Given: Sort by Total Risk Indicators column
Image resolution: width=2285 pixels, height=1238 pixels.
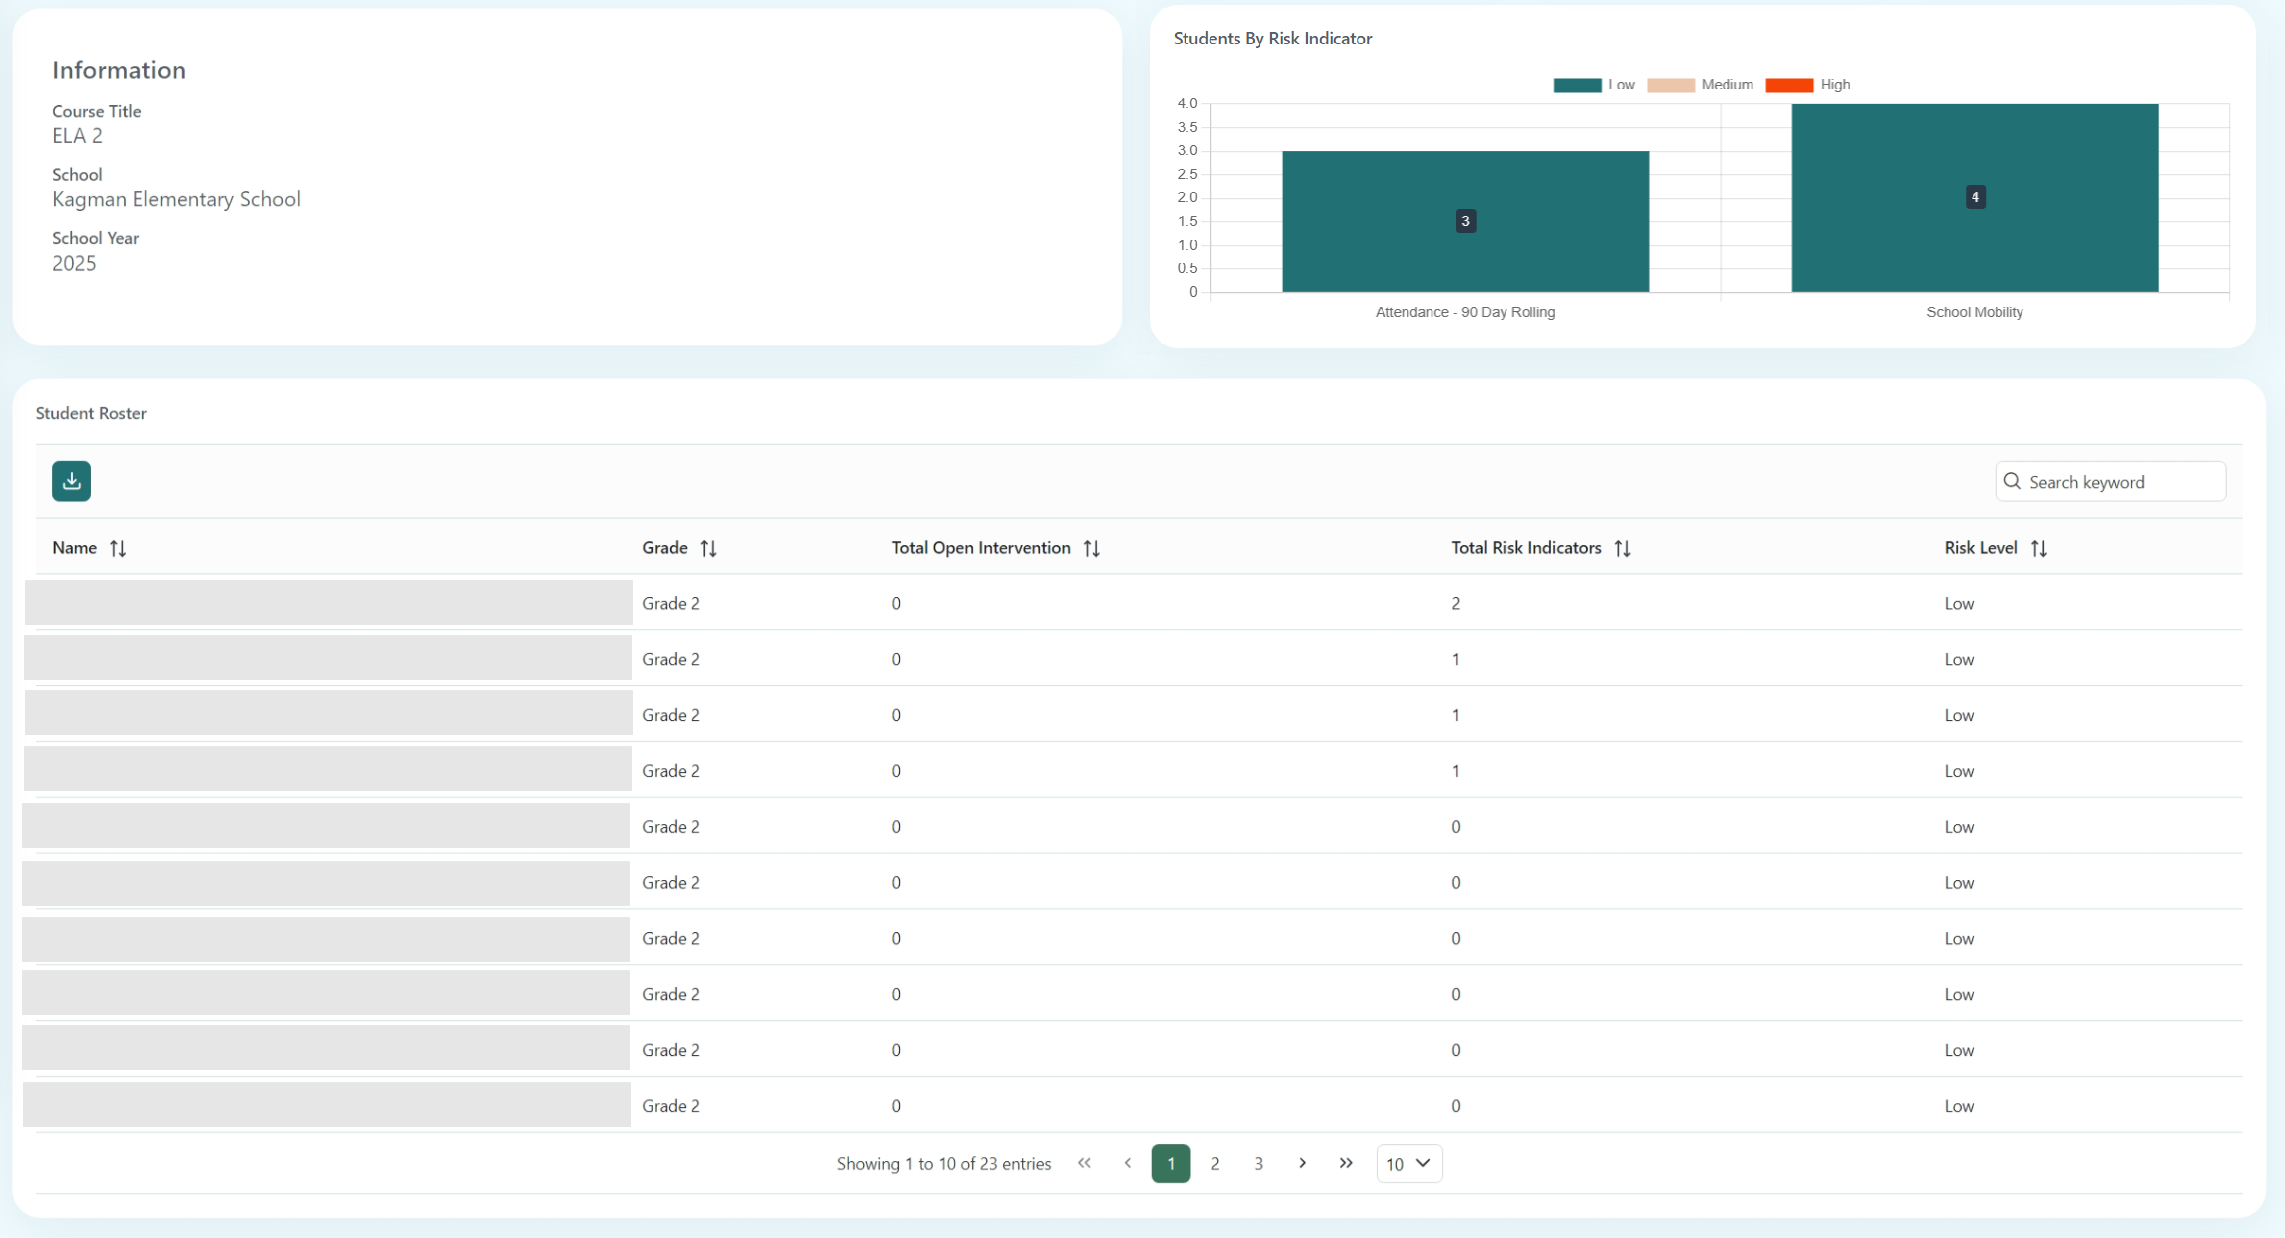Looking at the screenshot, I should point(1624,547).
